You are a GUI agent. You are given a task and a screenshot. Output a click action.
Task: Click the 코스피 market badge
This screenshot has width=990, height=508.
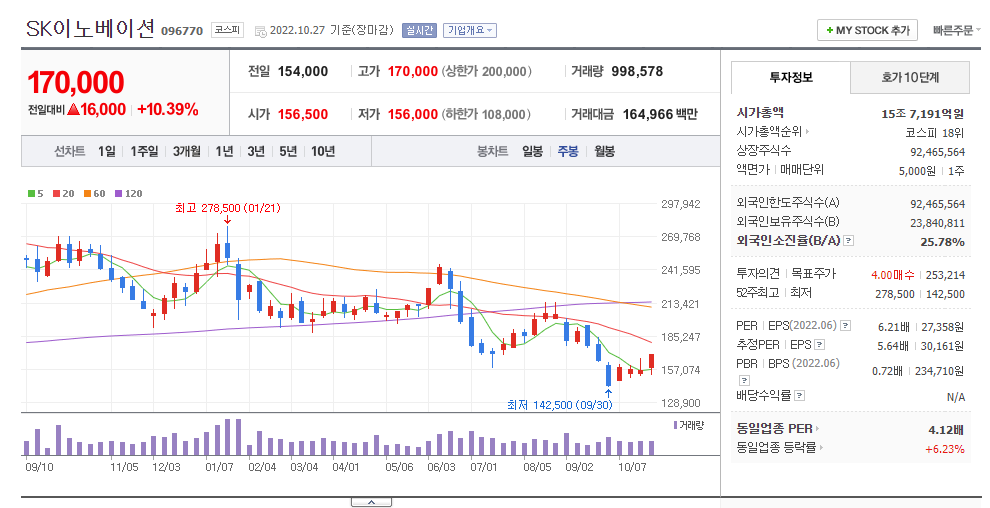pyautogui.click(x=227, y=30)
